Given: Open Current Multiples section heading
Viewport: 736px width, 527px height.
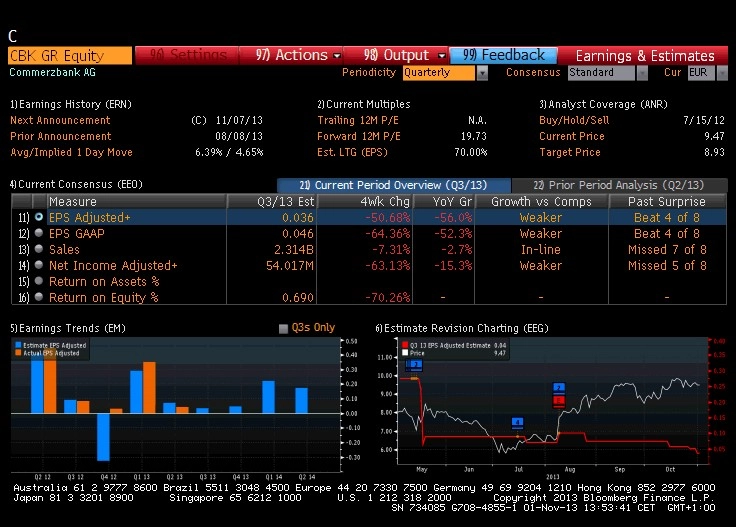Looking at the screenshot, I should (364, 104).
